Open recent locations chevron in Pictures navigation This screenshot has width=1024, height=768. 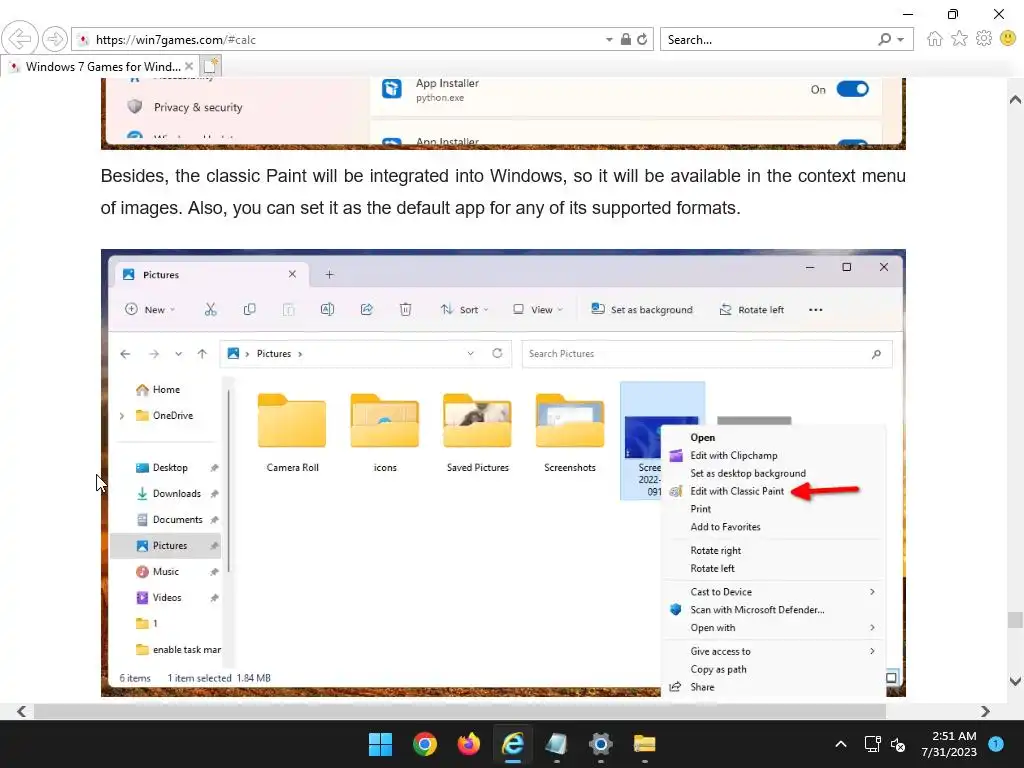(x=178, y=353)
